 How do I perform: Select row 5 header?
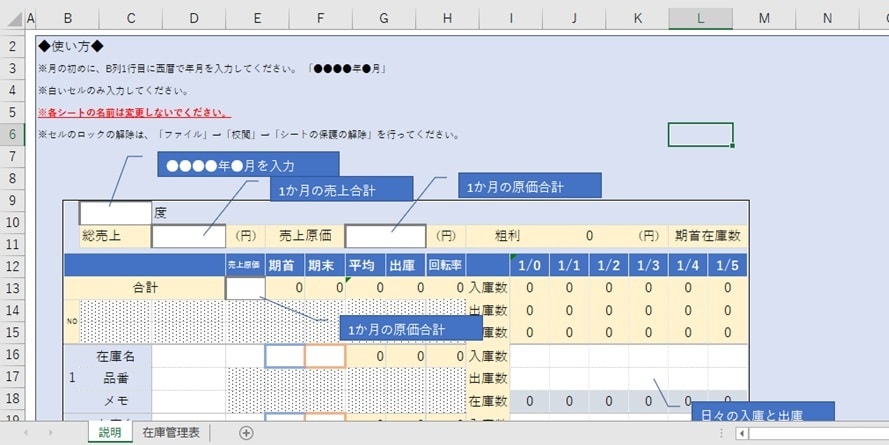coord(12,112)
